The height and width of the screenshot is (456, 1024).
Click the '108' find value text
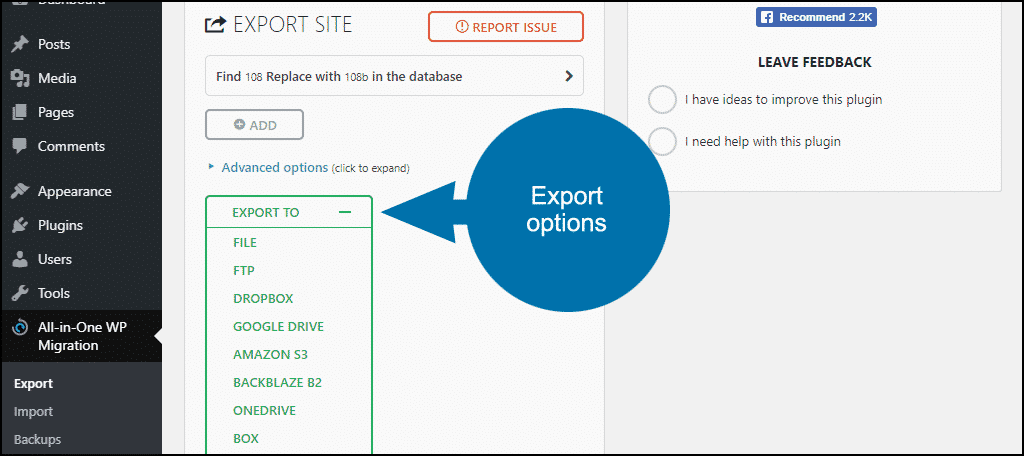click(253, 77)
